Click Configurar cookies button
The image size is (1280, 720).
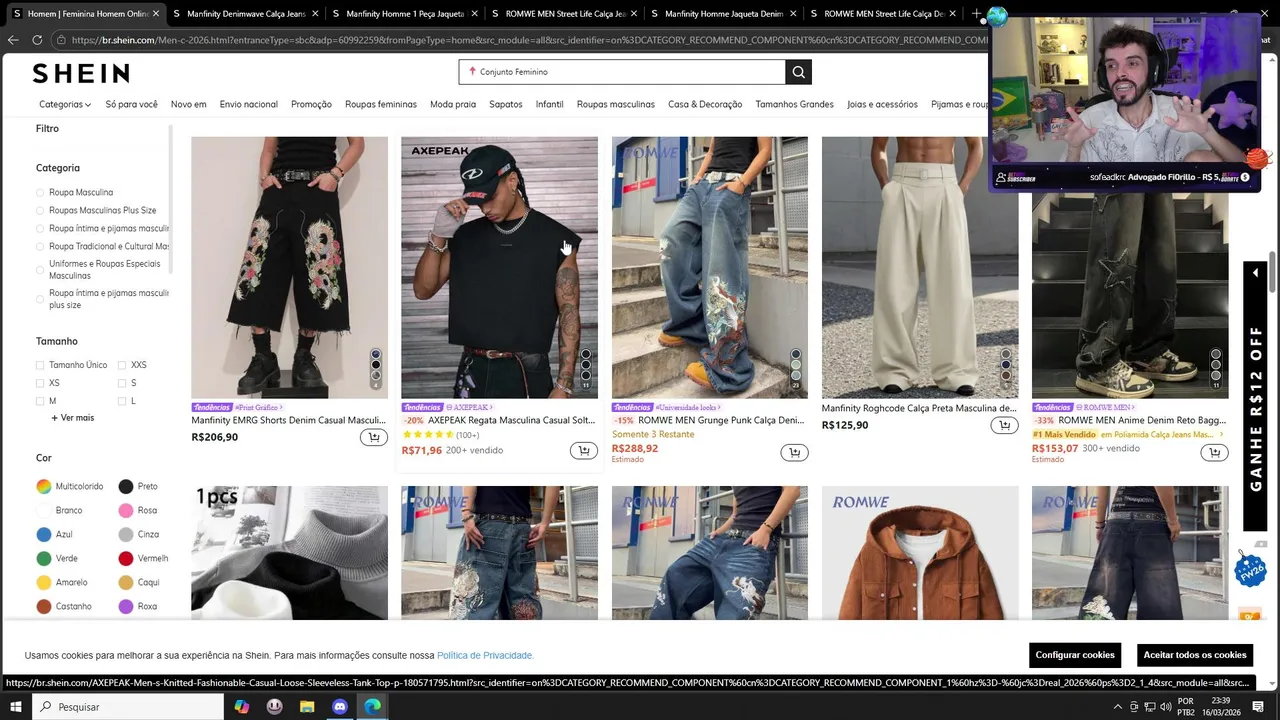click(1075, 655)
